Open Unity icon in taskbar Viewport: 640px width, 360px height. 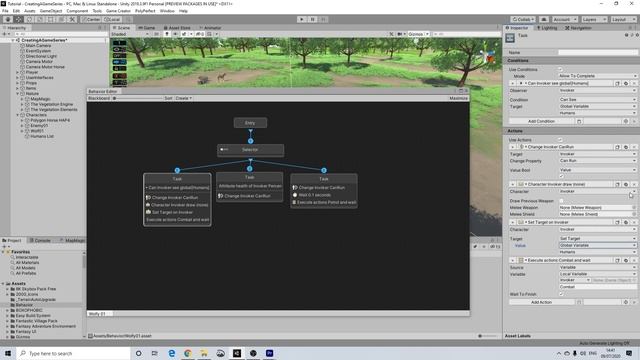point(237,353)
